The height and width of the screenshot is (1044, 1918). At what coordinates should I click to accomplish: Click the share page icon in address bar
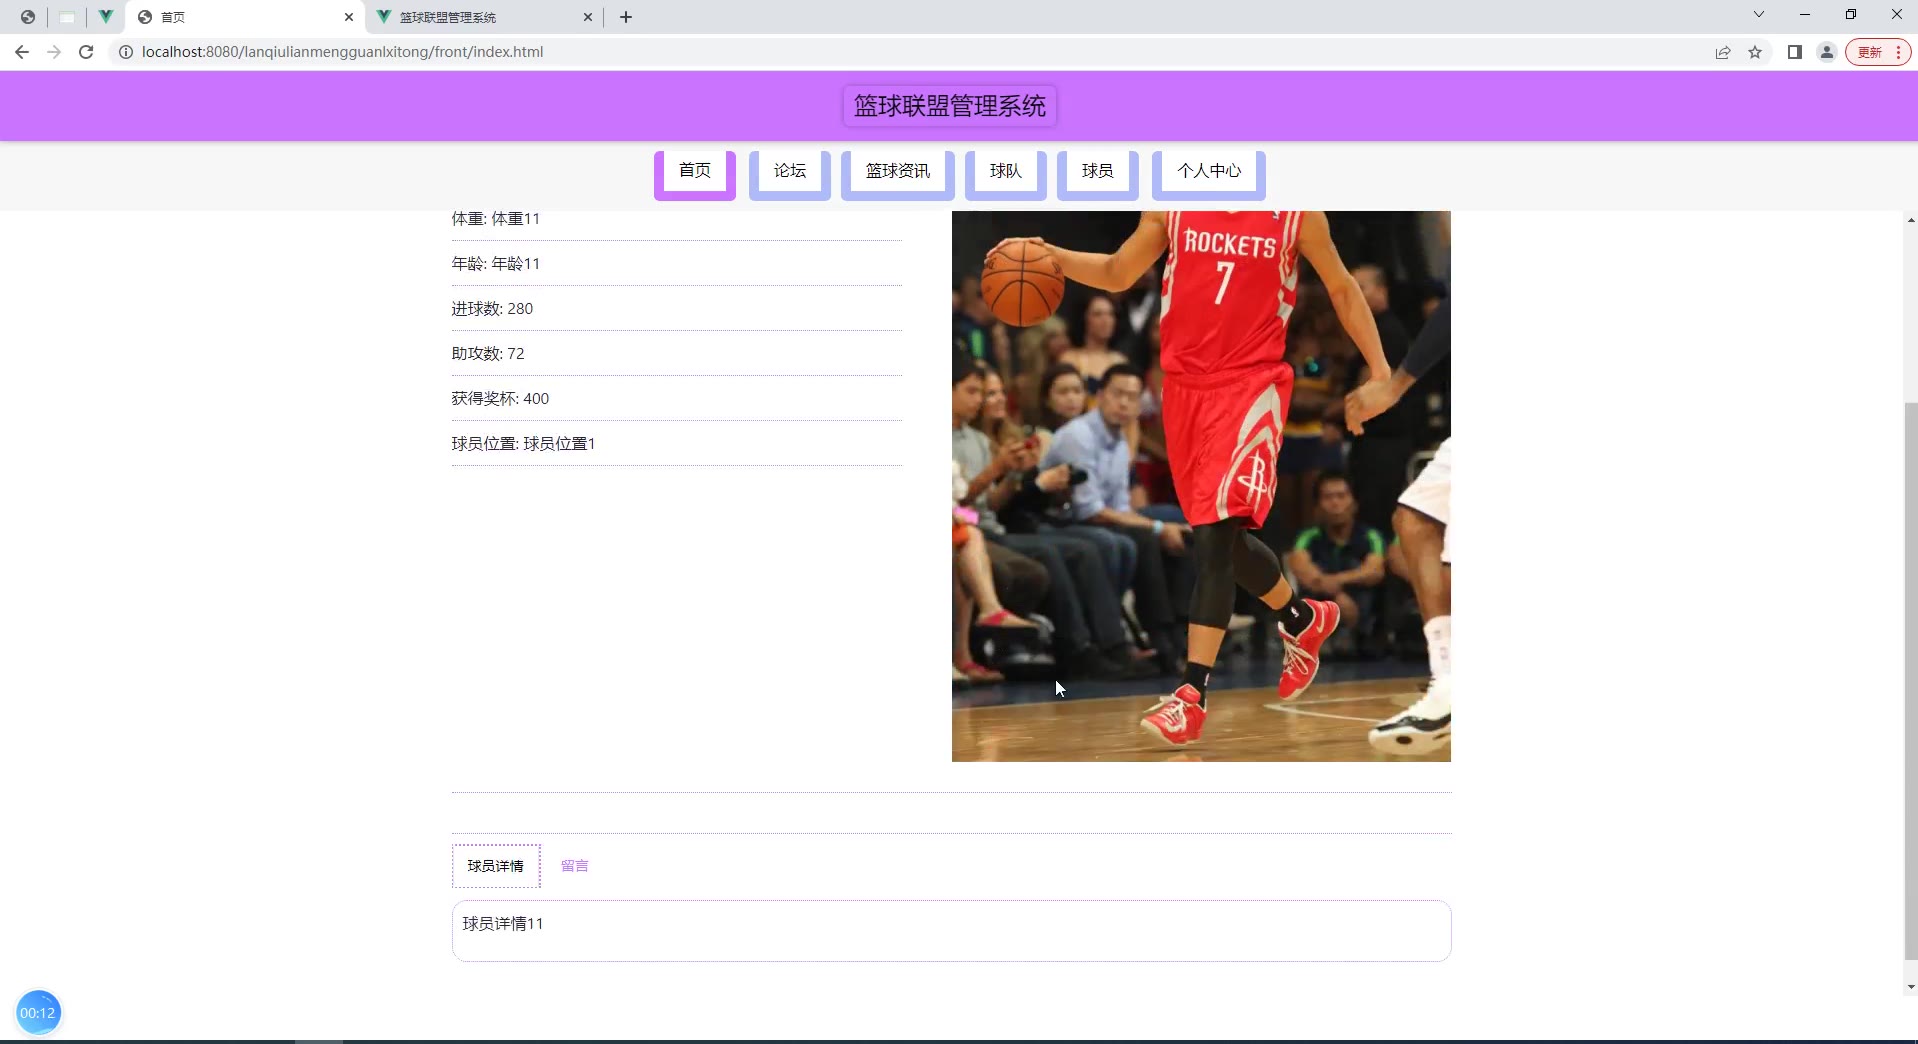click(1723, 52)
